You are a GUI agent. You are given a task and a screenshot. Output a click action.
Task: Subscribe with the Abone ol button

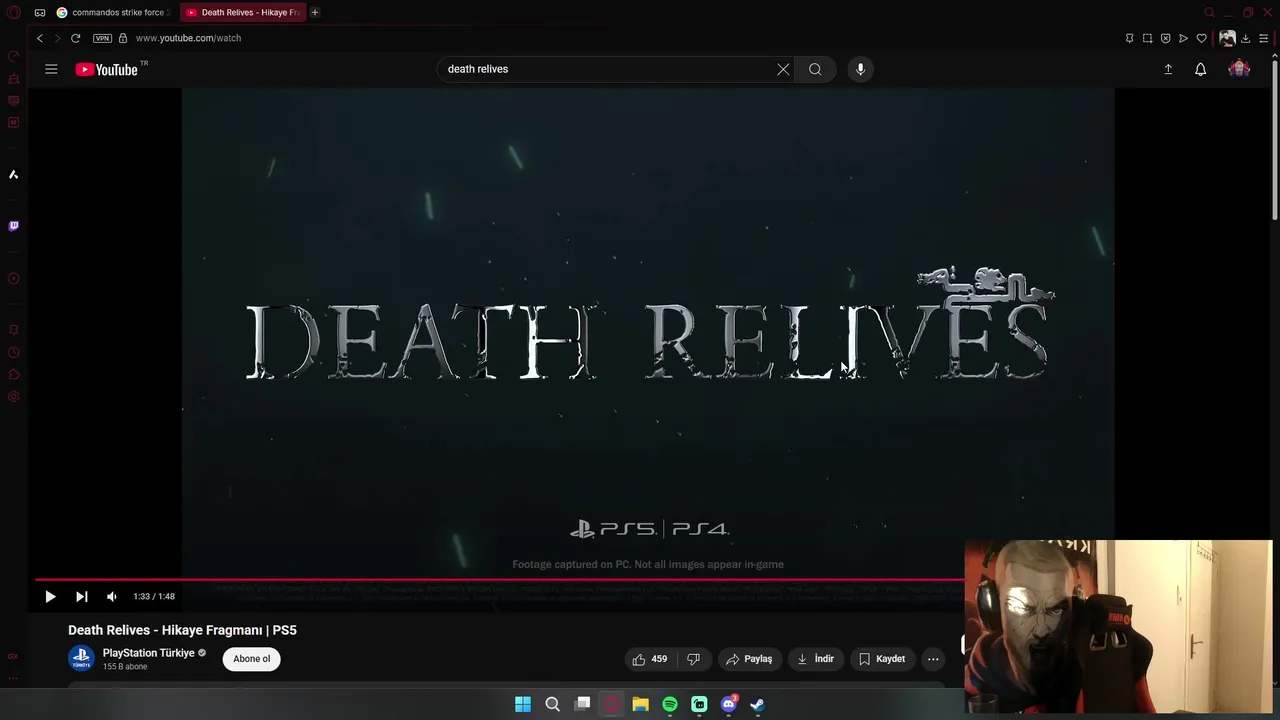(x=252, y=659)
